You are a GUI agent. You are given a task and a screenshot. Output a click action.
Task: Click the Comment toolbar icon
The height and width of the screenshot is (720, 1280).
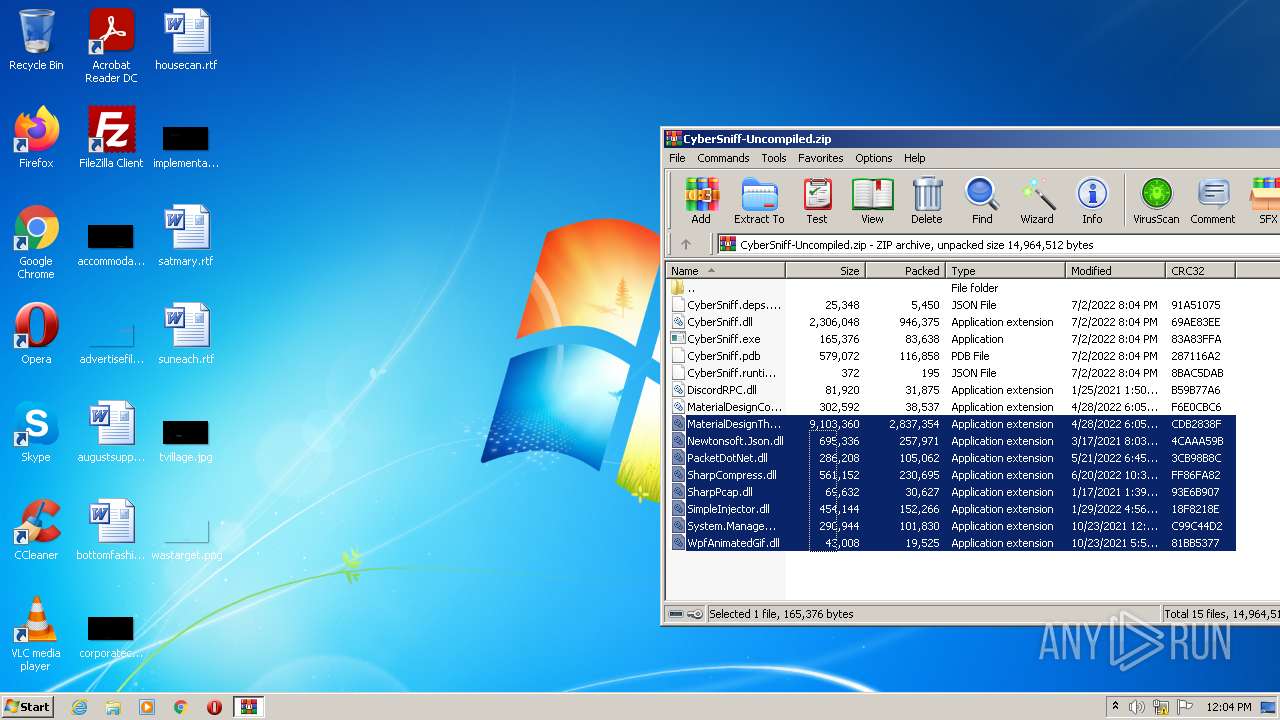(1213, 201)
